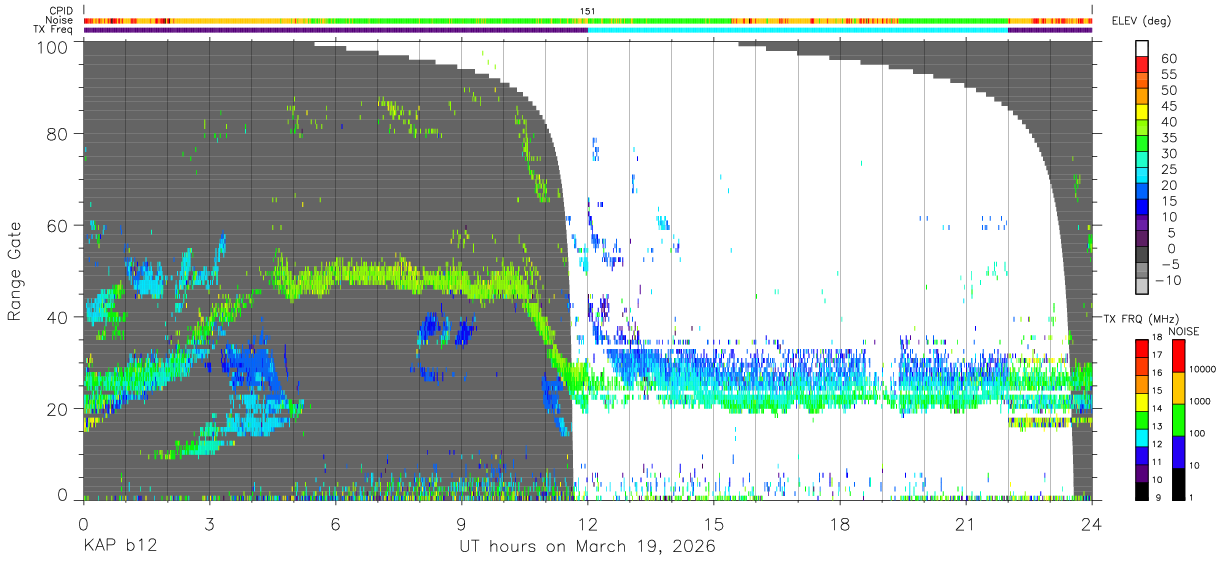Click tick 3 on the UT hours axis
Viewport: 1228px width, 567px height.
pyautogui.click(x=209, y=525)
